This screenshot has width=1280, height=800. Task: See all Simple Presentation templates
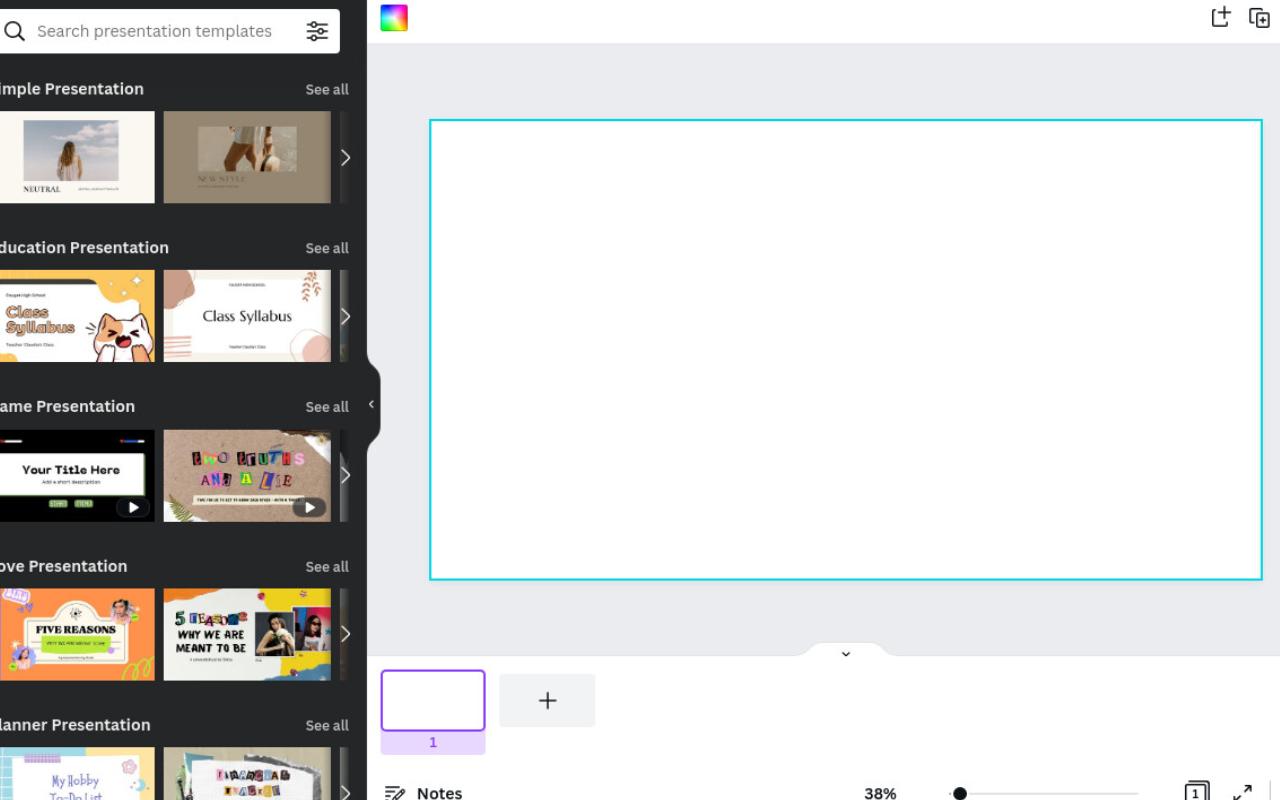(x=327, y=89)
